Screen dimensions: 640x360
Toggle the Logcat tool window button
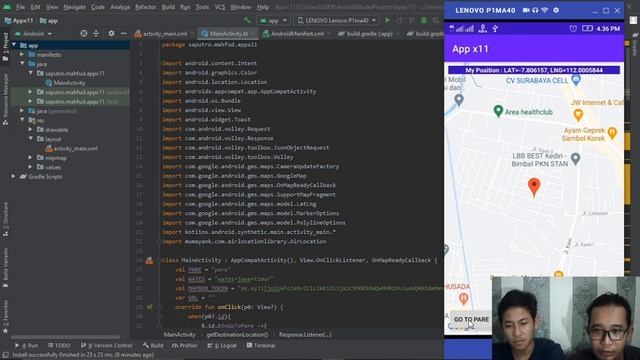coord(222,345)
